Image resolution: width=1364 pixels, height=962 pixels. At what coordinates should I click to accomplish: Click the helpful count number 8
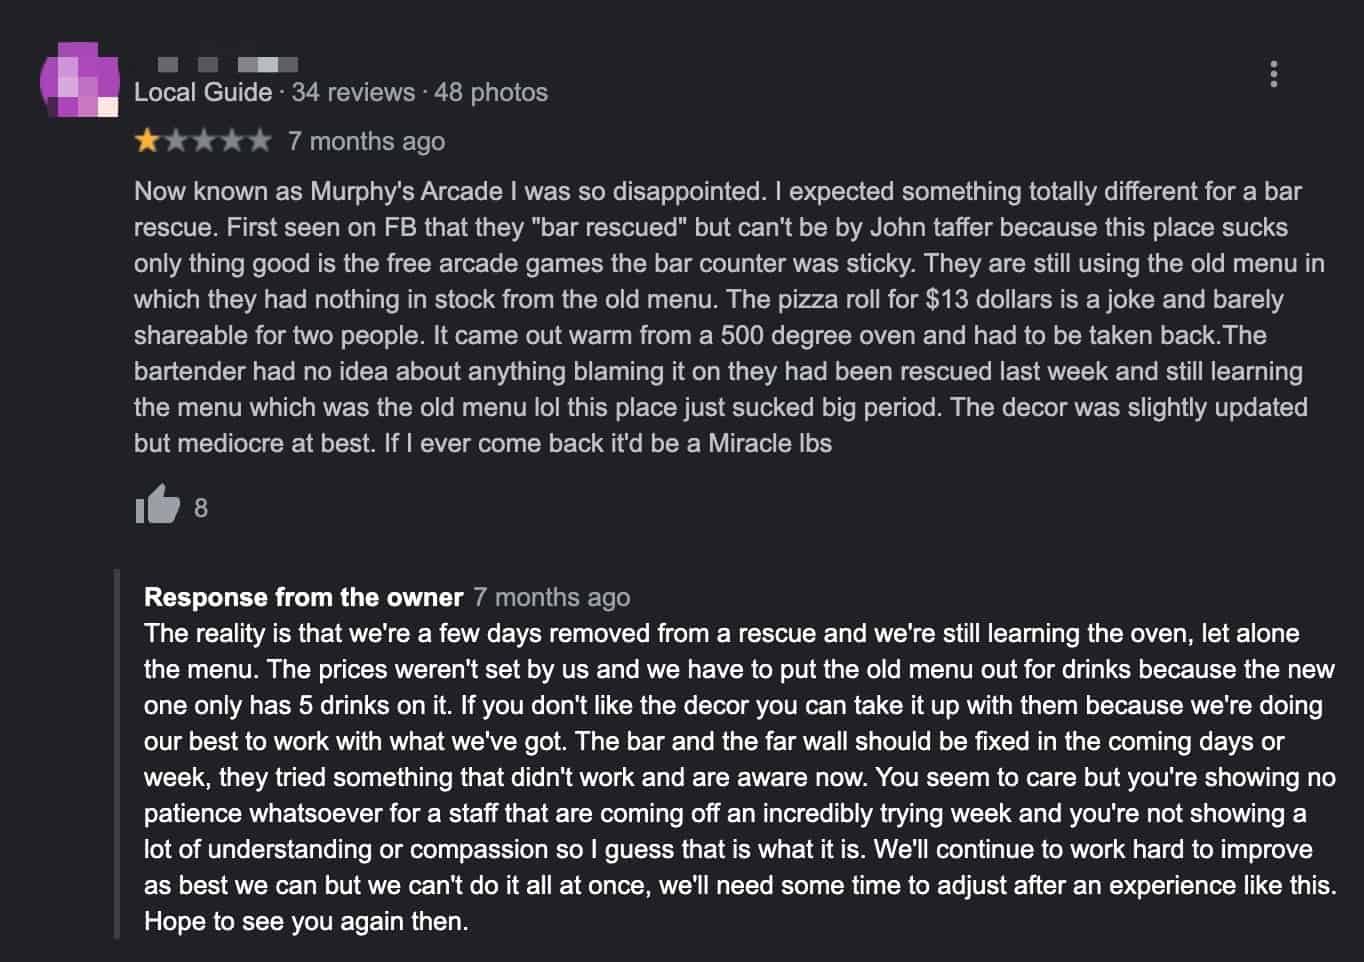(x=201, y=508)
